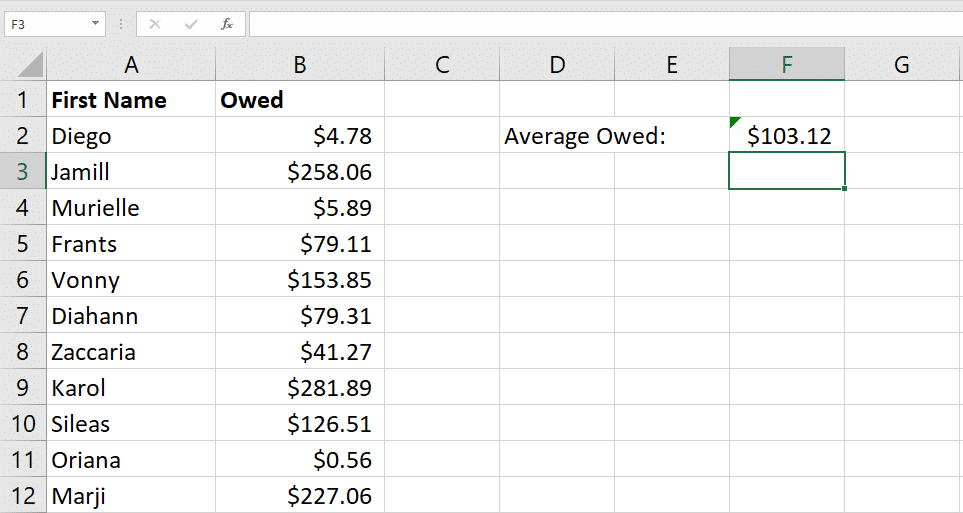Image resolution: width=963 pixels, height=513 pixels.
Task: Select the $103.12 average result cell
Action: coord(787,135)
